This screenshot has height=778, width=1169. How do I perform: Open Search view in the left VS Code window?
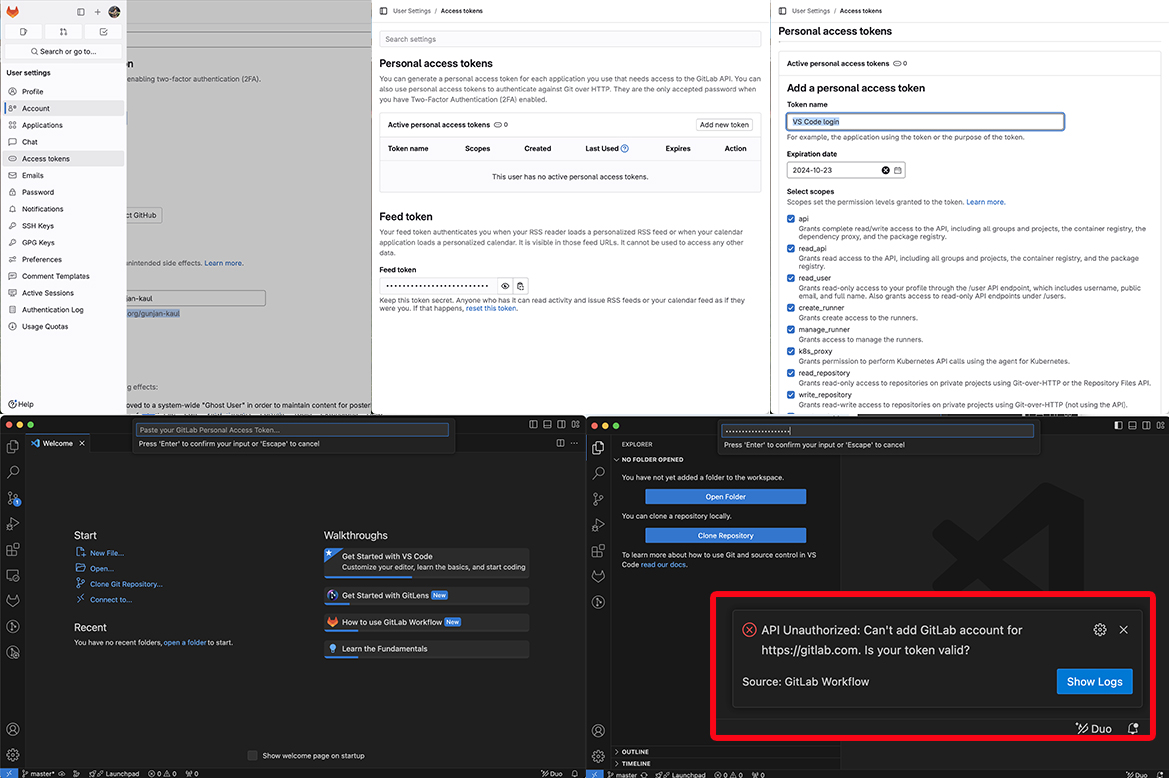(13, 472)
